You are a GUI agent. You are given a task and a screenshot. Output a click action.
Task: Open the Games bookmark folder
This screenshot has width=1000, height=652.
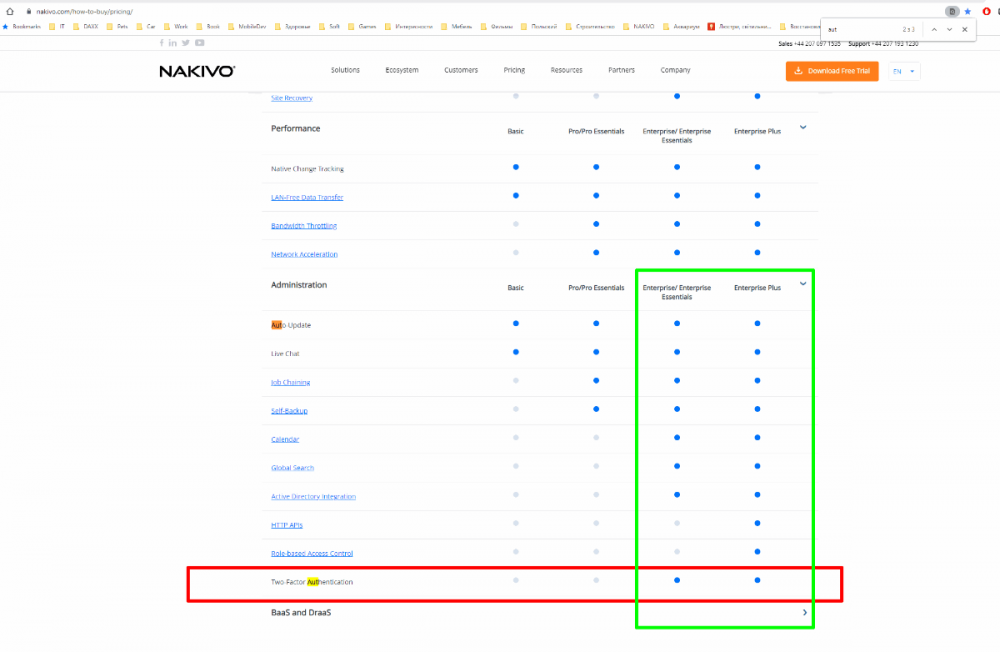[x=362, y=27]
